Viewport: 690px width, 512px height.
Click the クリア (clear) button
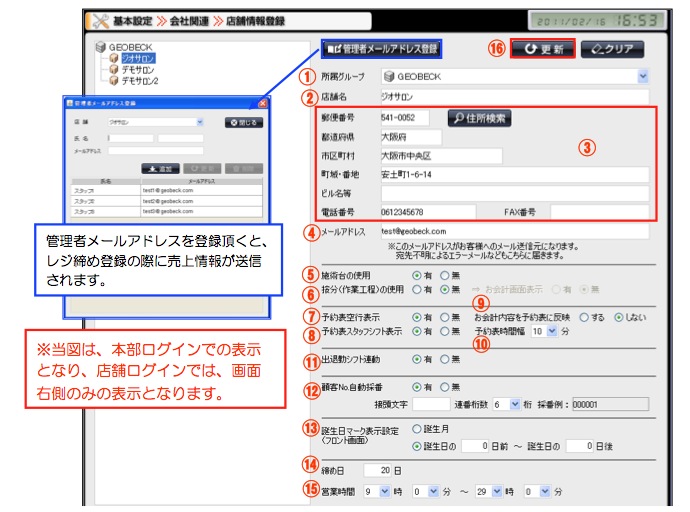[612, 48]
